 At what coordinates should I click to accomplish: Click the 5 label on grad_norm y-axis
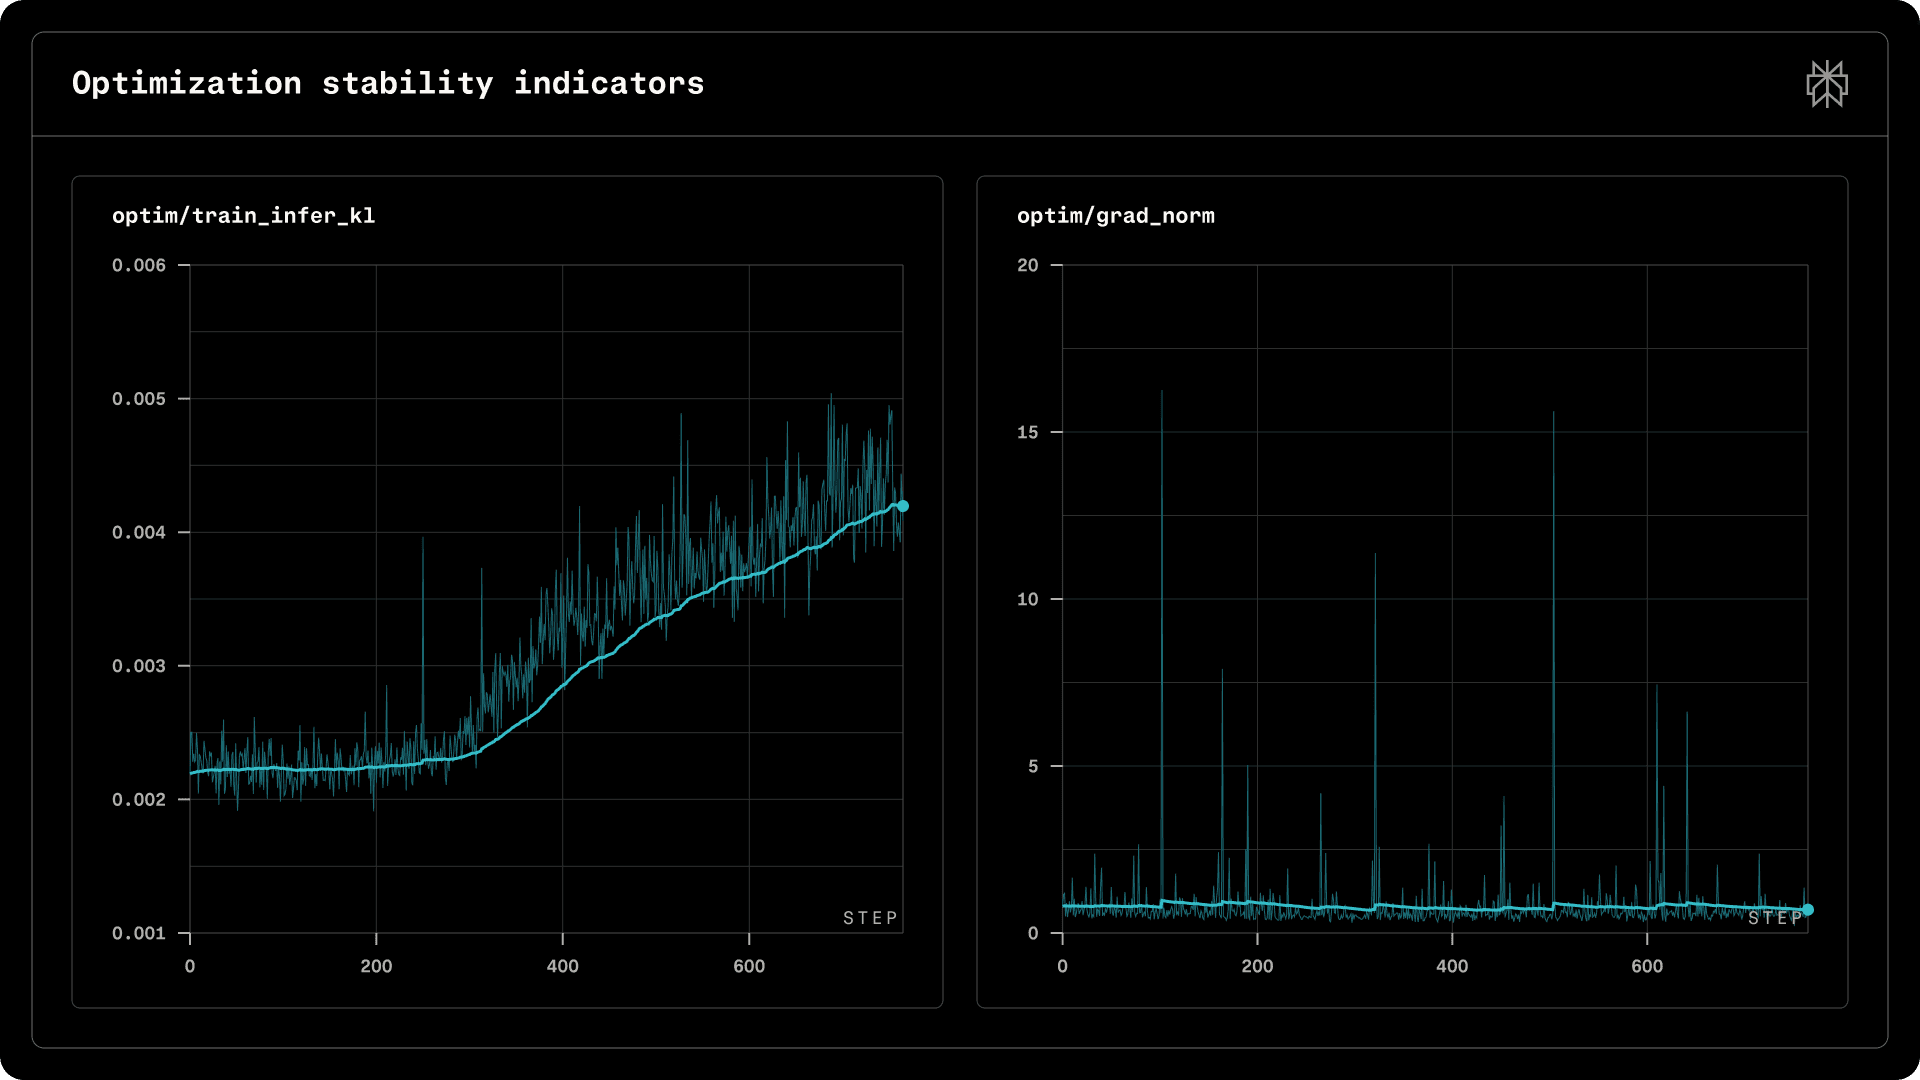tap(1033, 766)
